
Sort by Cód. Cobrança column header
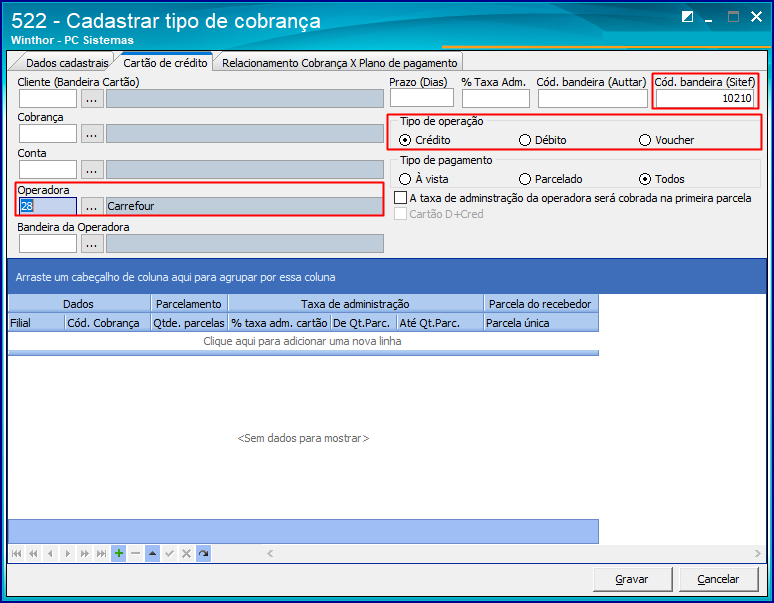tap(108, 323)
